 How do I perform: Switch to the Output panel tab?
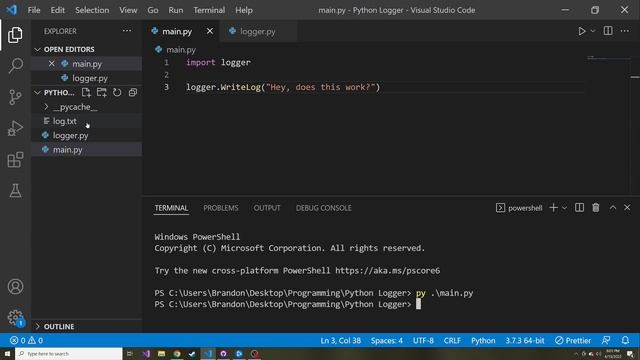267,208
